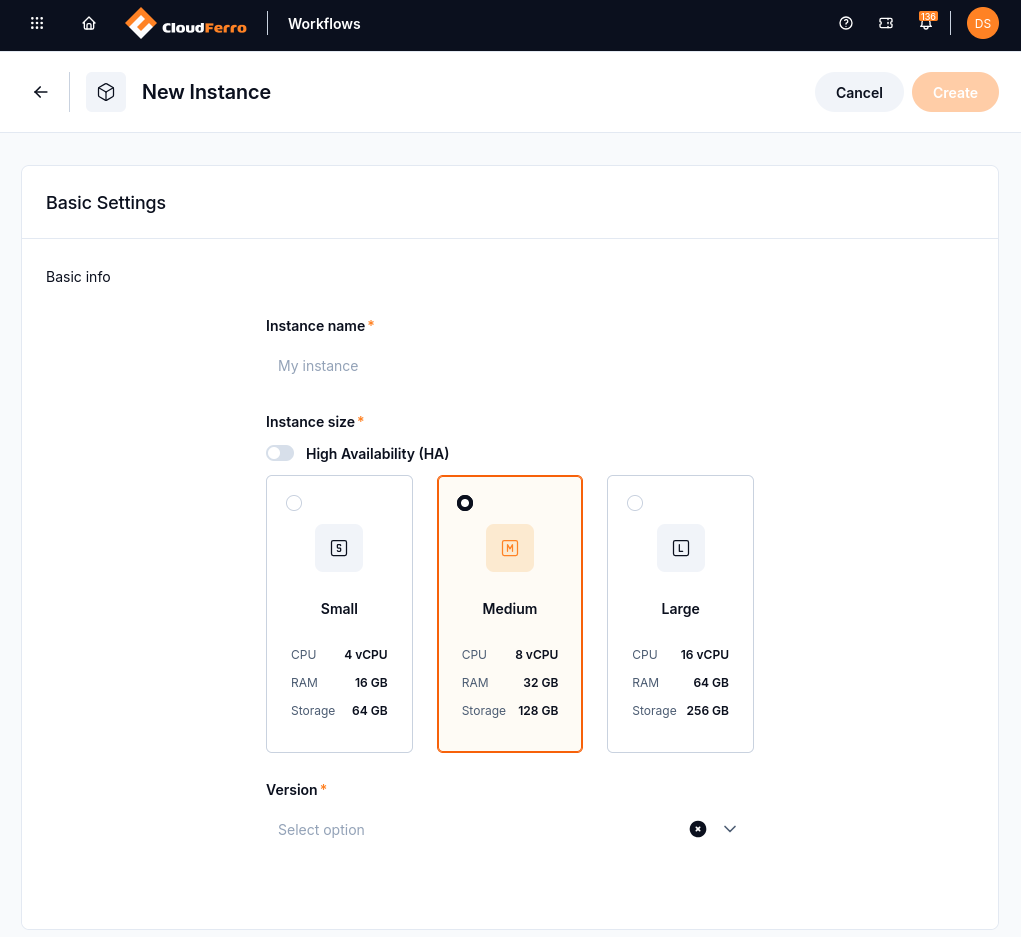
Task: Click the High Availability (HA) label
Action: tap(377, 454)
